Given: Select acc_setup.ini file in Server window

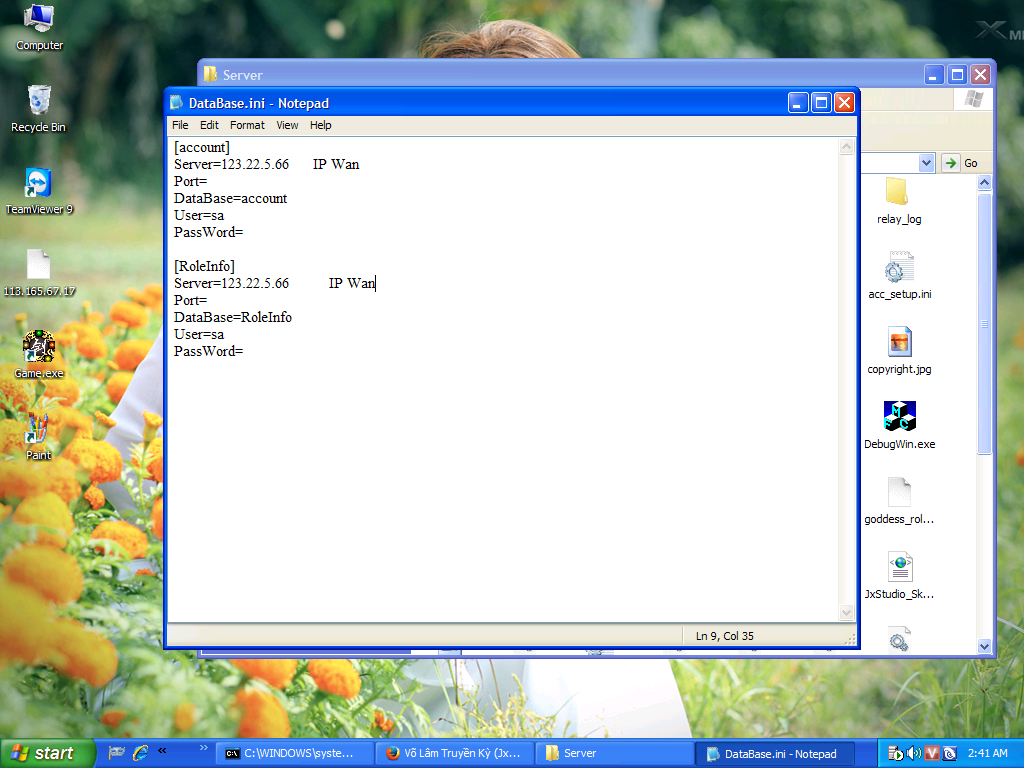Looking at the screenshot, I should [899, 276].
